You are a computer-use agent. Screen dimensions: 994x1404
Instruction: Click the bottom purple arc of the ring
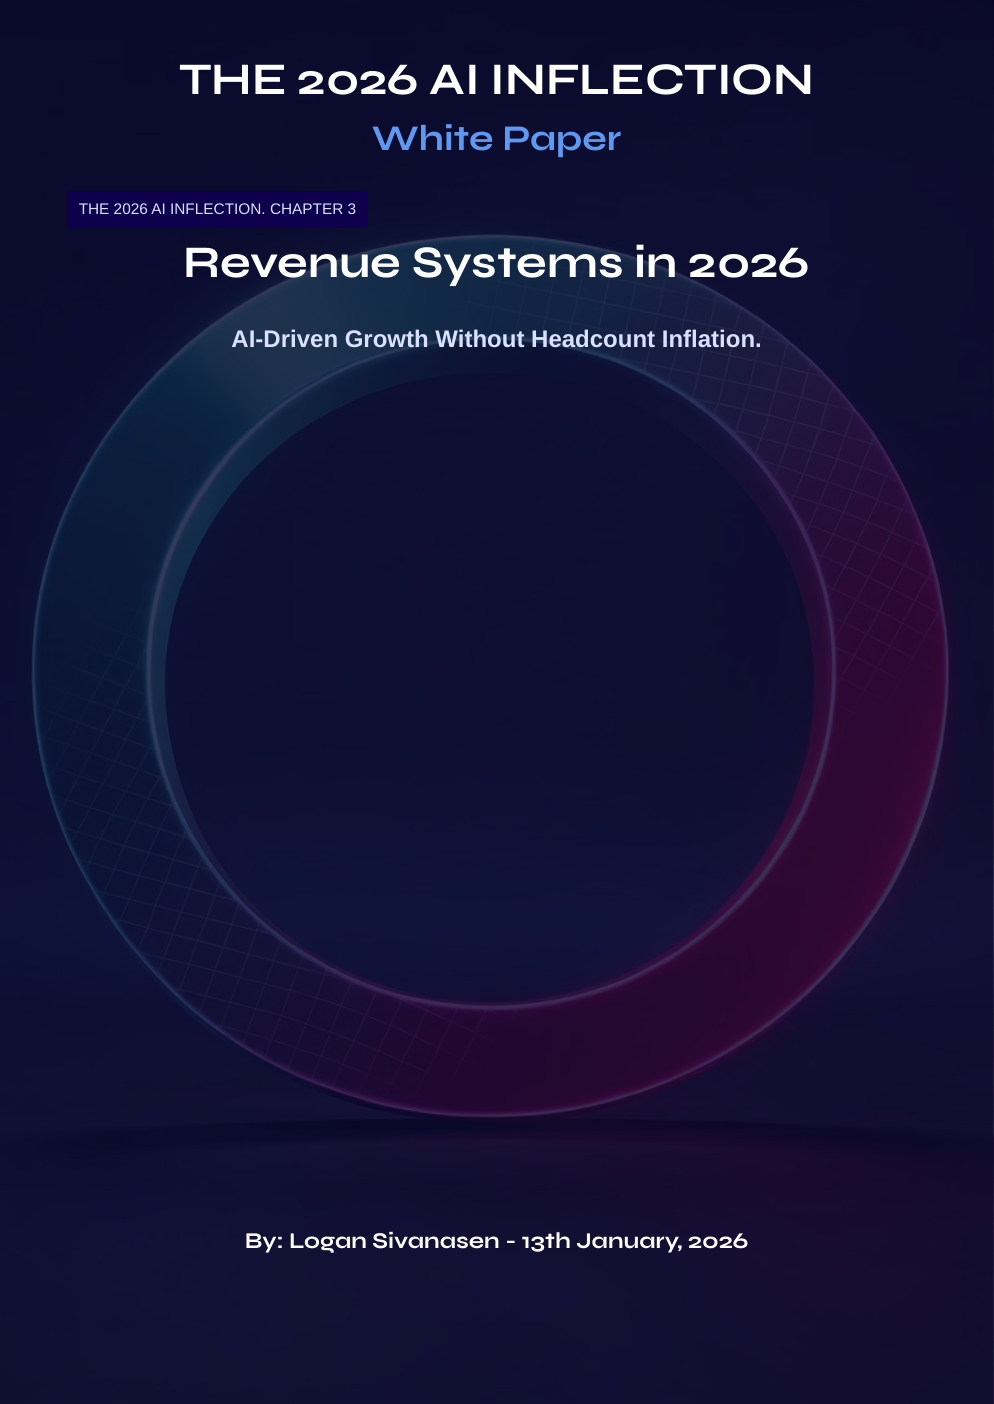click(490, 1060)
